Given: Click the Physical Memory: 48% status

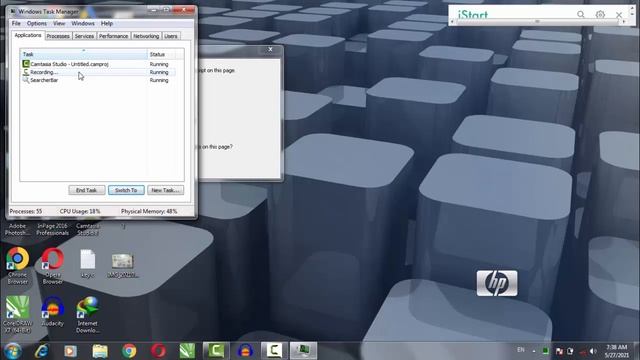Looking at the screenshot, I should [x=149, y=211].
